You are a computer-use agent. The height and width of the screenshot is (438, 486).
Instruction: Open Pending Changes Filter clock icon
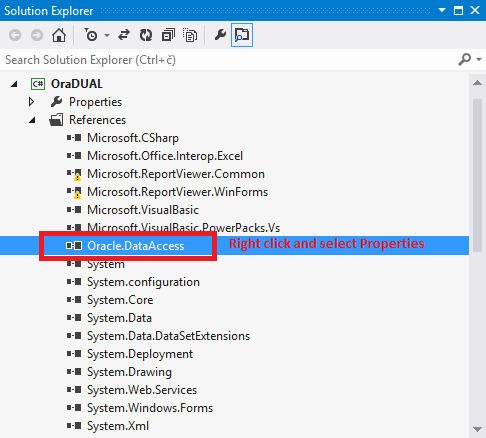[90, 35]
